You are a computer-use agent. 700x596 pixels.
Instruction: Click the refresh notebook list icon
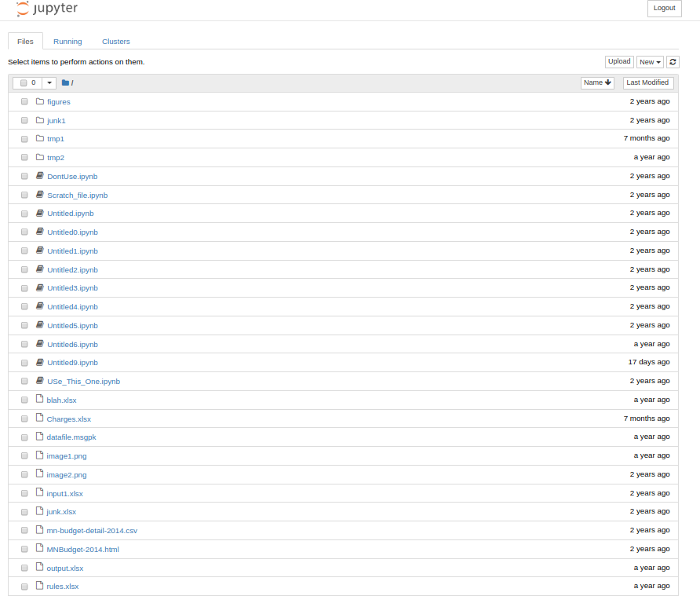point(672,62)
